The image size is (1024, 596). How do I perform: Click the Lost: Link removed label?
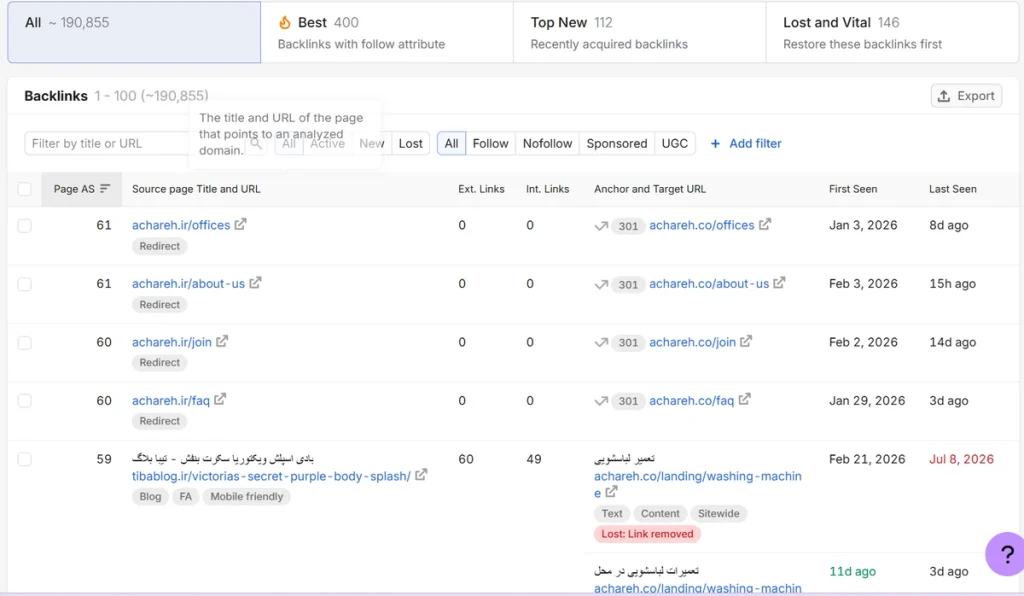(x=647, y=533)
